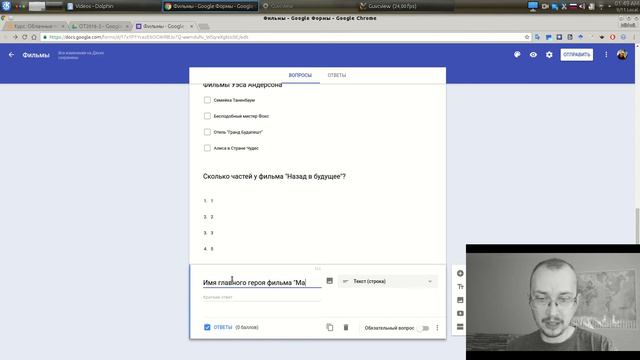Add a video from the side toolbar

pyautogui.click(x=460, y=313)
